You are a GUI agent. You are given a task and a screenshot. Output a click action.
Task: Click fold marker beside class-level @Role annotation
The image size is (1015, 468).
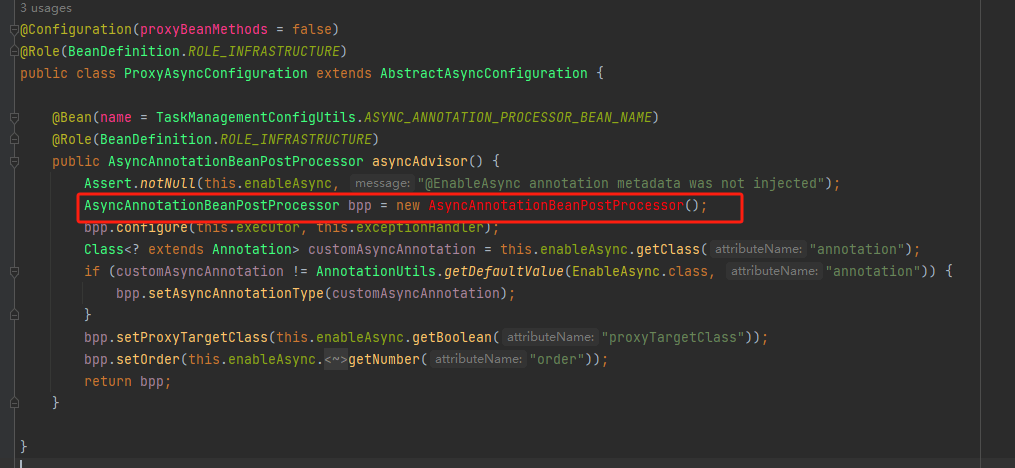click(14, 51)
